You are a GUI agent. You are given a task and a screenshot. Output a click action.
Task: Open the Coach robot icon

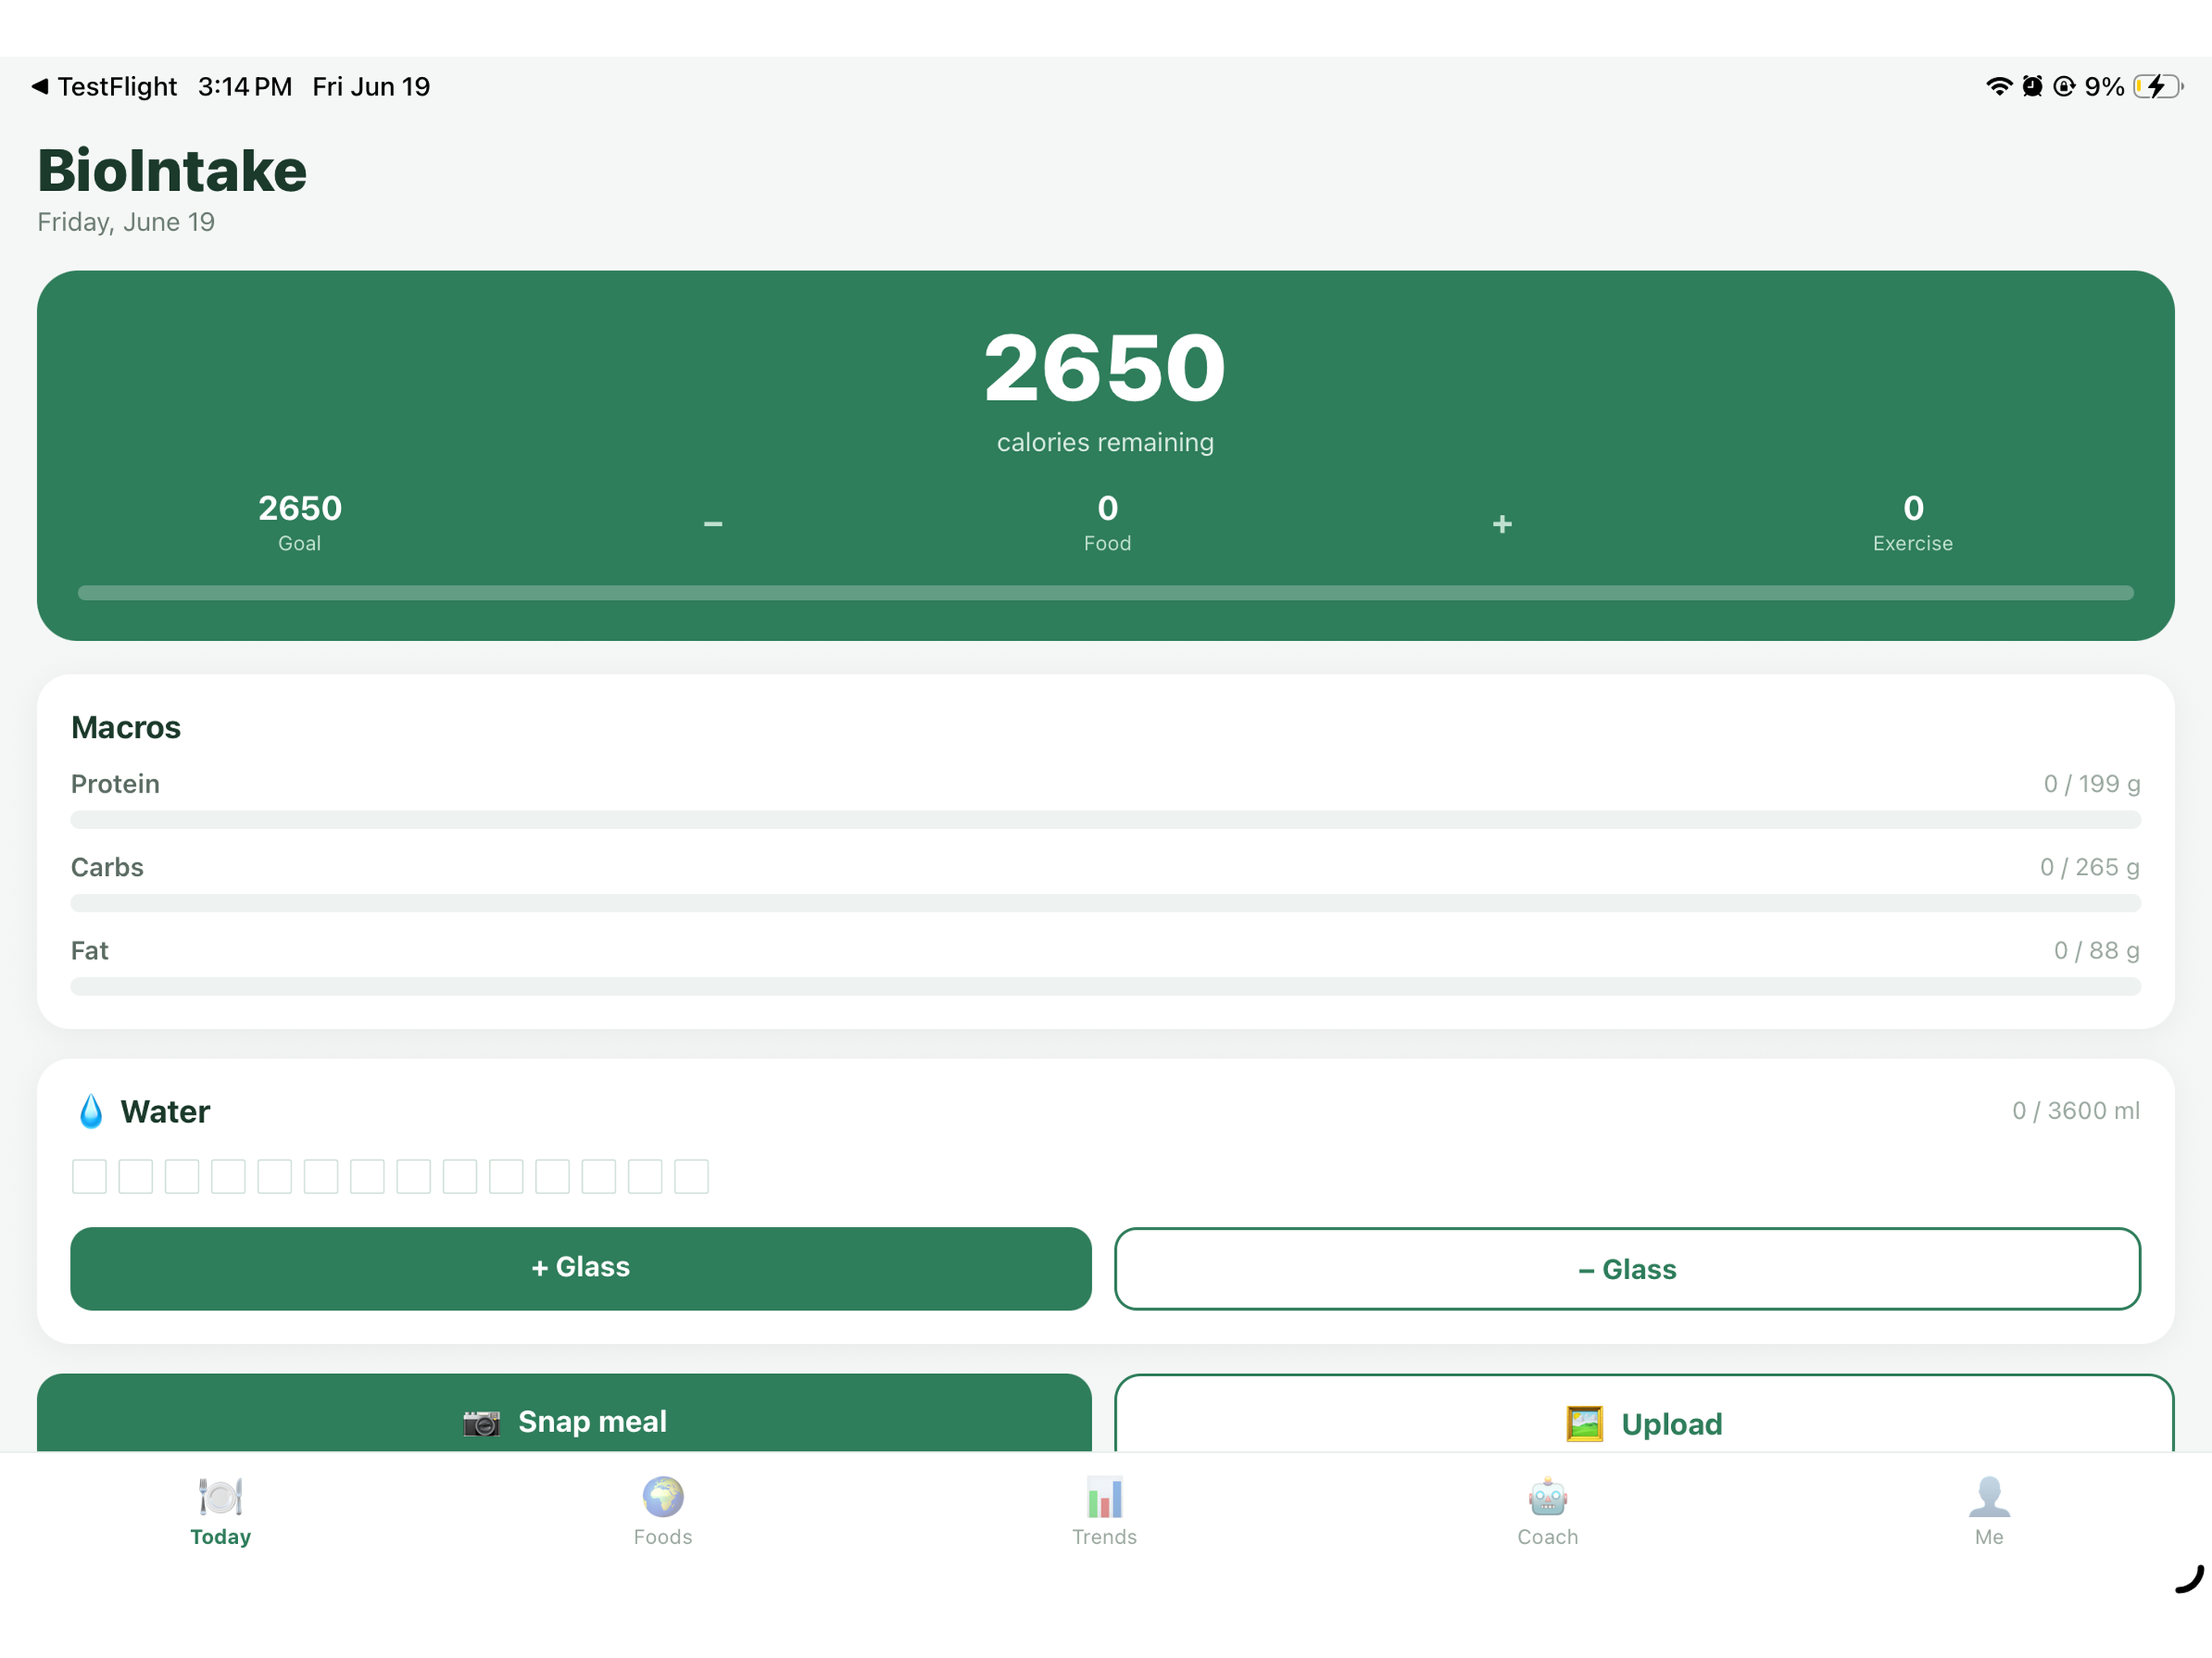1547,1497
